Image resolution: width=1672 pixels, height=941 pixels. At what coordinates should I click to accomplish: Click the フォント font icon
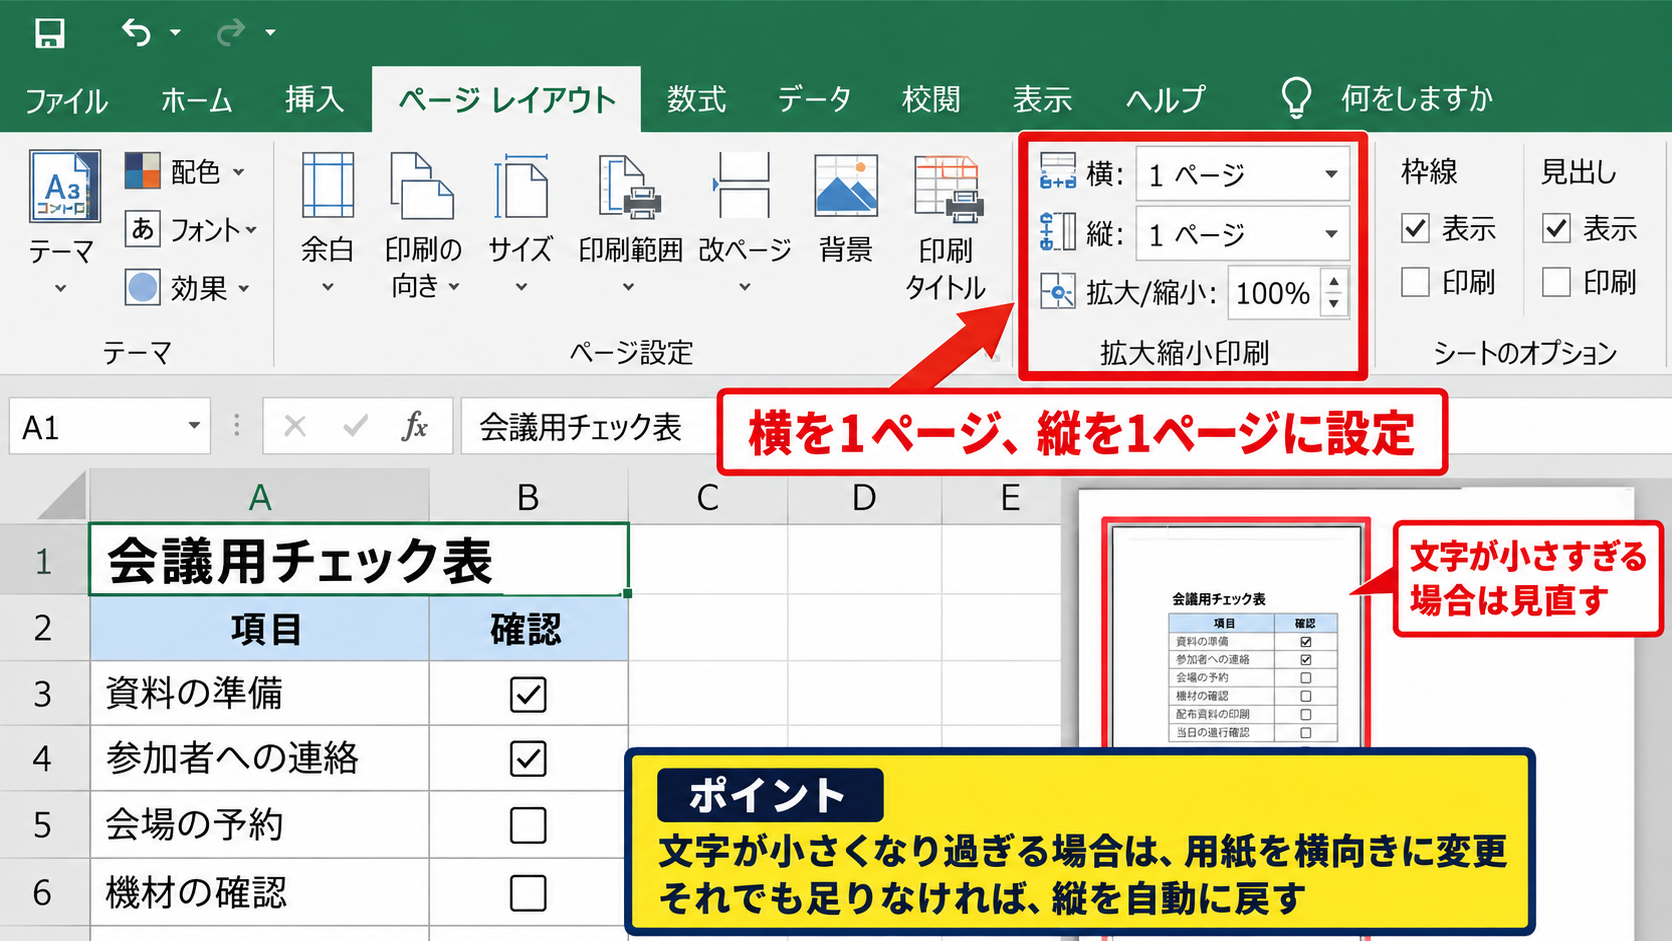pyautogui.click(x=142, y=229)
